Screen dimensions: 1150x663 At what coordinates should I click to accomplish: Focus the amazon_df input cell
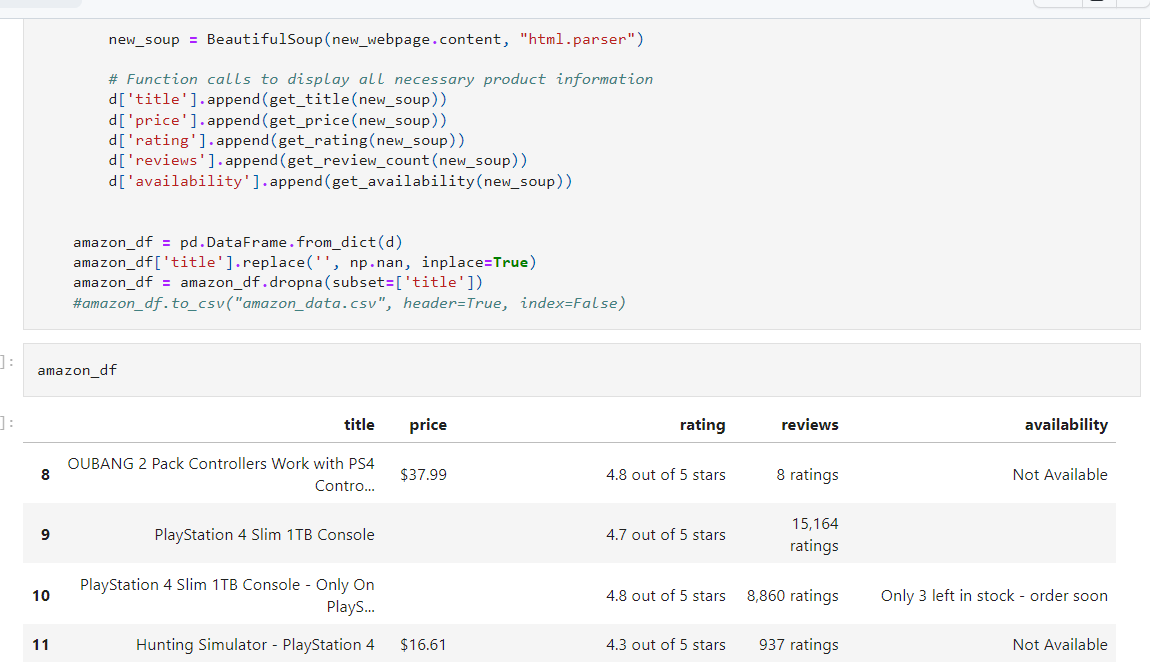pyautogui.click(x=580, y=370)
